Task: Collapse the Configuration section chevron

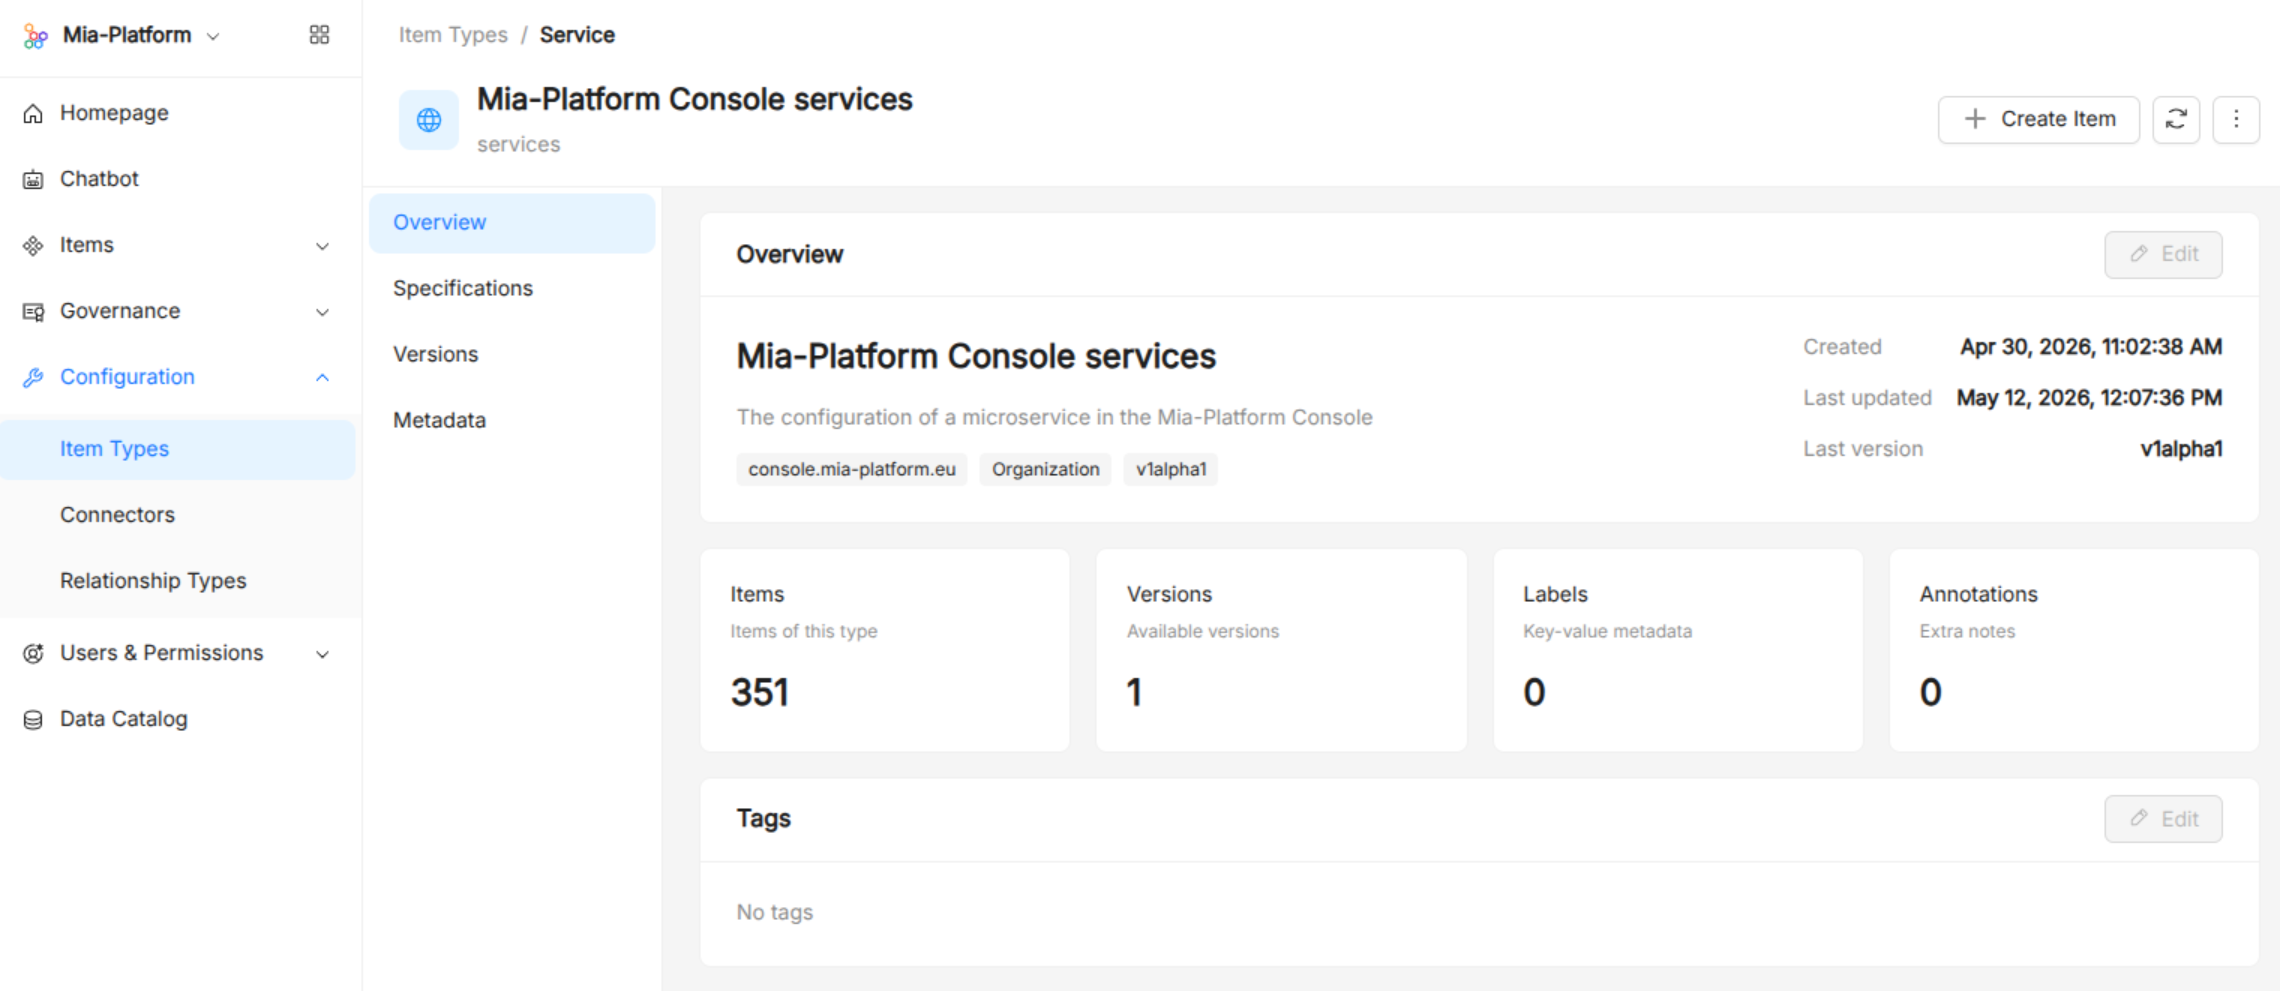Action: point(322,378)
